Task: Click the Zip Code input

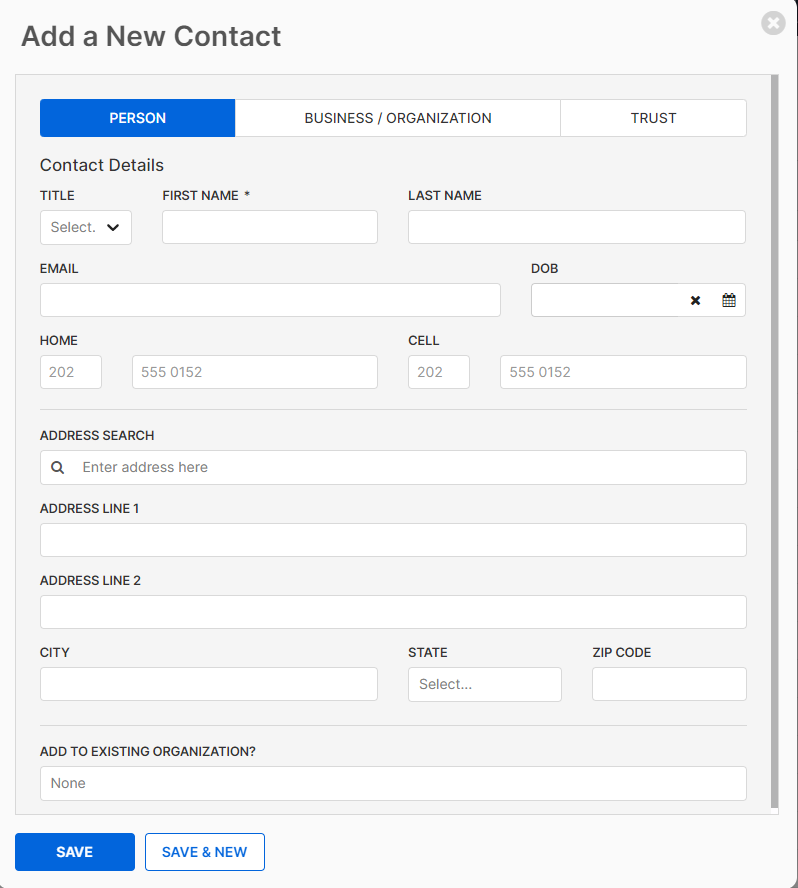Action: [x=669, y=684]
